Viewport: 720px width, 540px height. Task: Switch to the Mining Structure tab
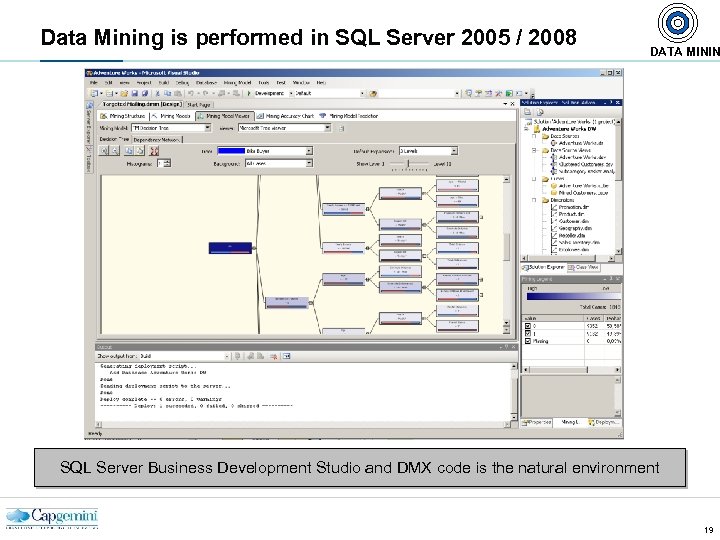[x=123, y=116]
